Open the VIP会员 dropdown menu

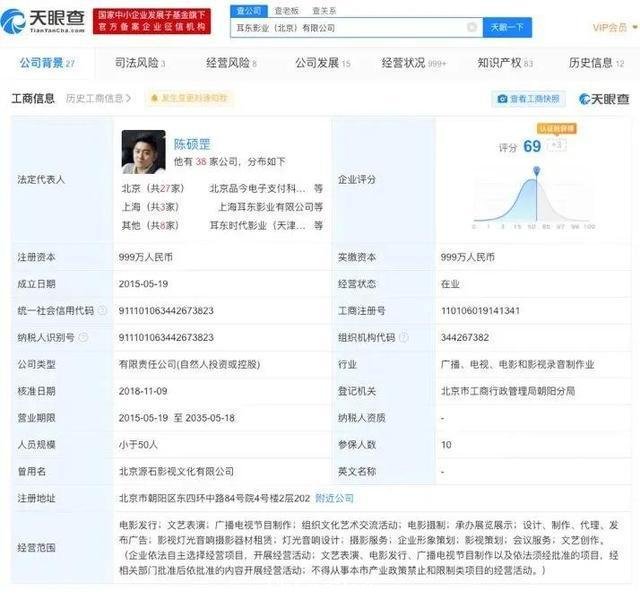(x=615, y=27)
